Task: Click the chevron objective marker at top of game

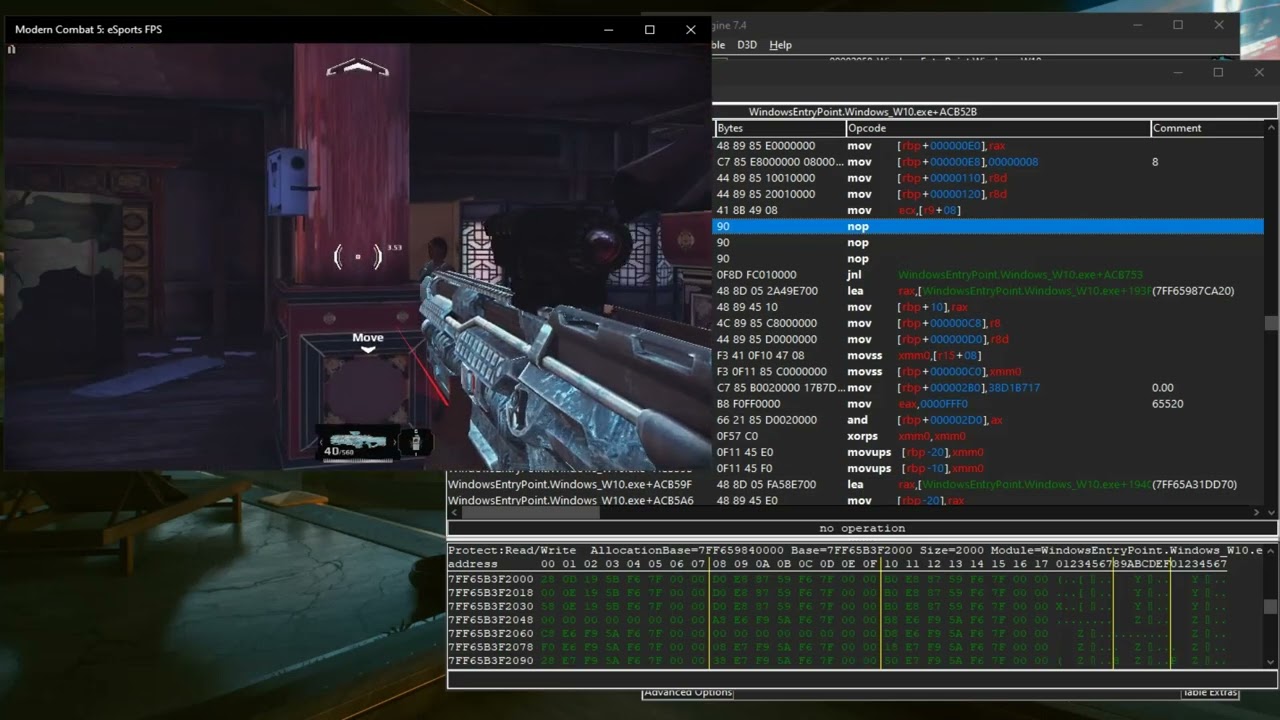Action: click(357, 67)
